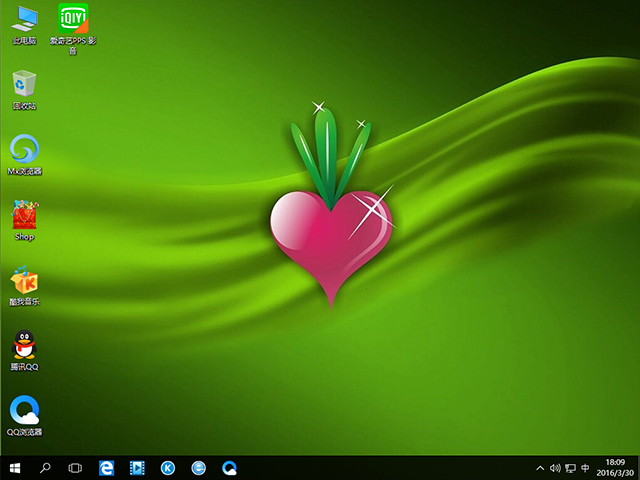Click the volume speaker tray icon

pyautogui.click(x=555, y=467)
